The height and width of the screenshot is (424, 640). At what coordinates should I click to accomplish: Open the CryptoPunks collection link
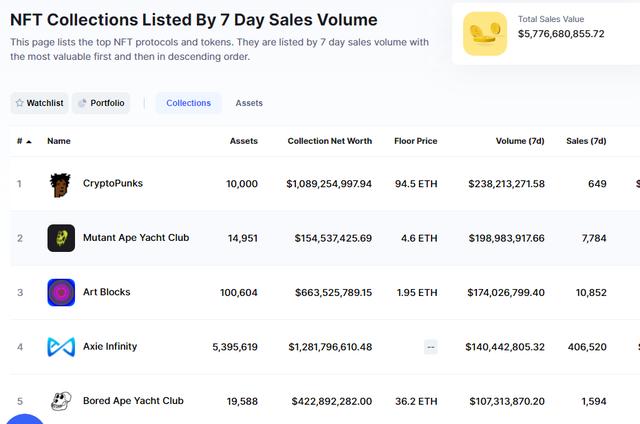114,184
